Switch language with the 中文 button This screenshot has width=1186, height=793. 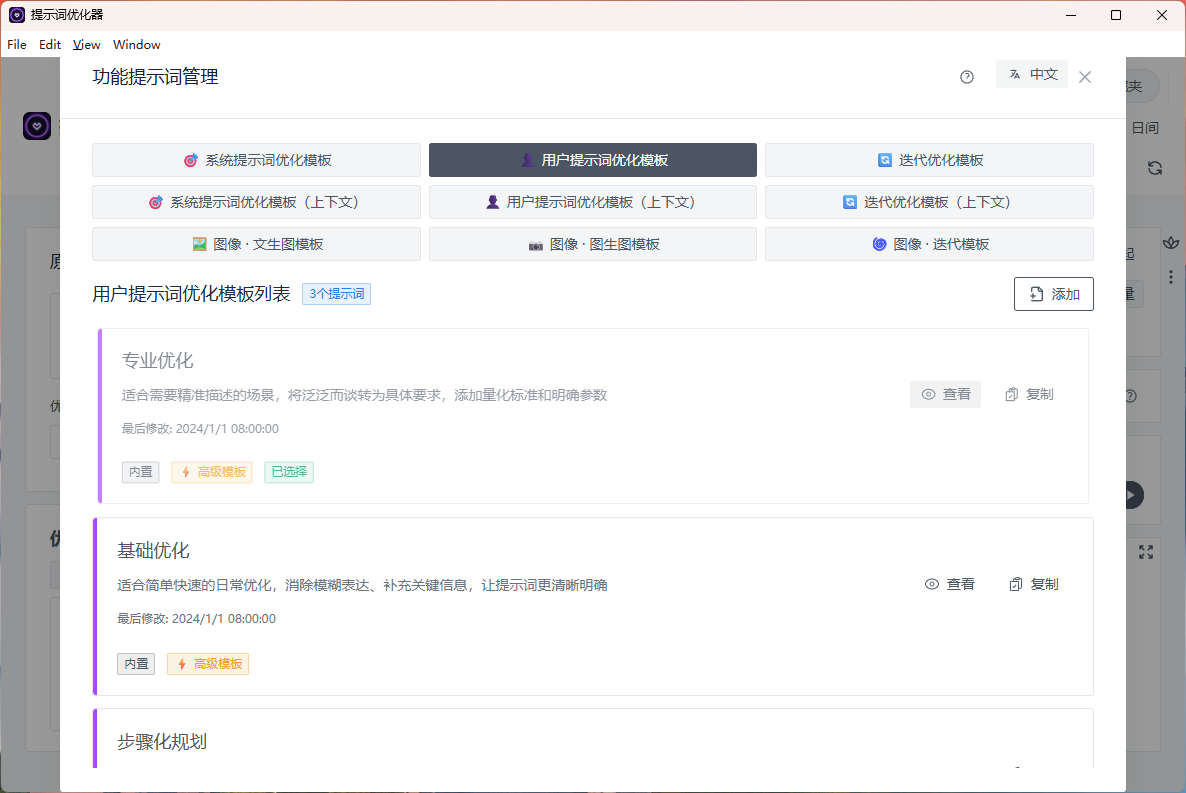tap(1032, 74)
